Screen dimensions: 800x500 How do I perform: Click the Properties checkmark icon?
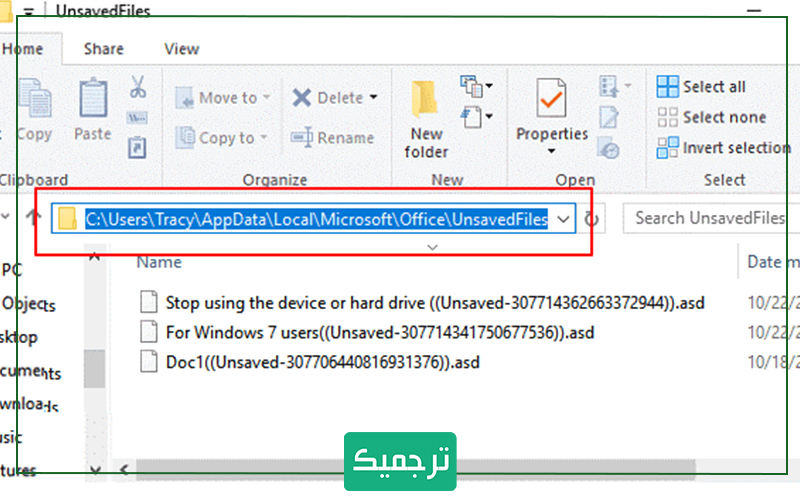(551, 97)
